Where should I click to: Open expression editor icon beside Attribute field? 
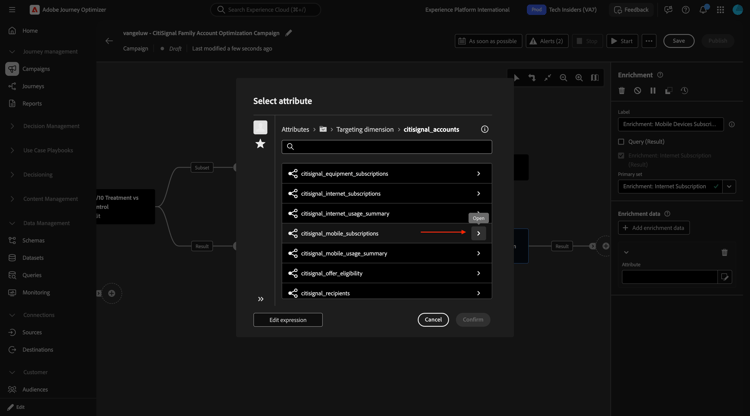(725, 277)
